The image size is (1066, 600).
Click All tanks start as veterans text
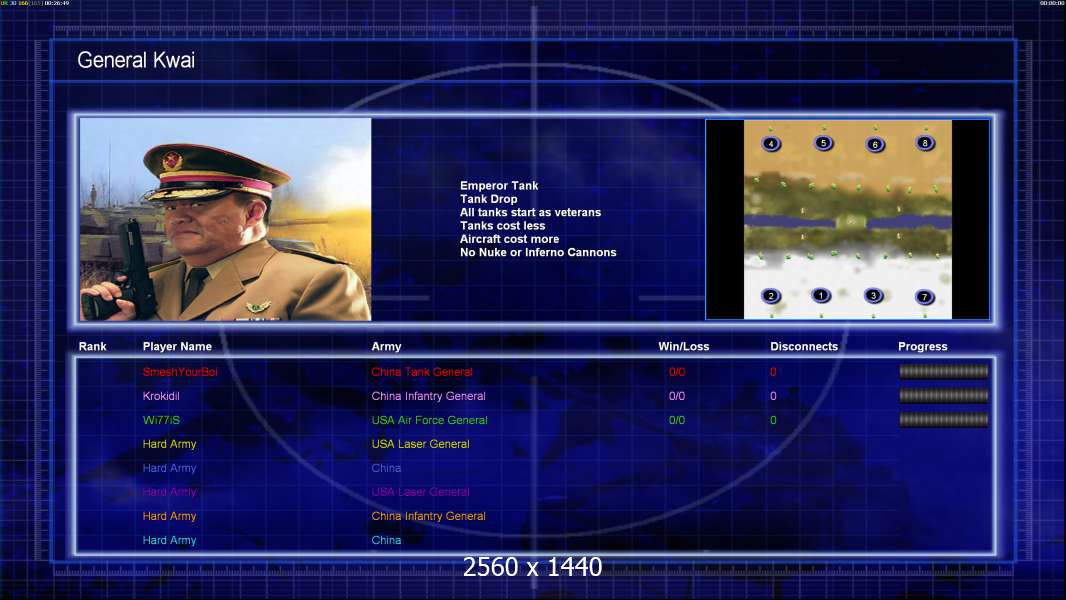click(530, 212)
